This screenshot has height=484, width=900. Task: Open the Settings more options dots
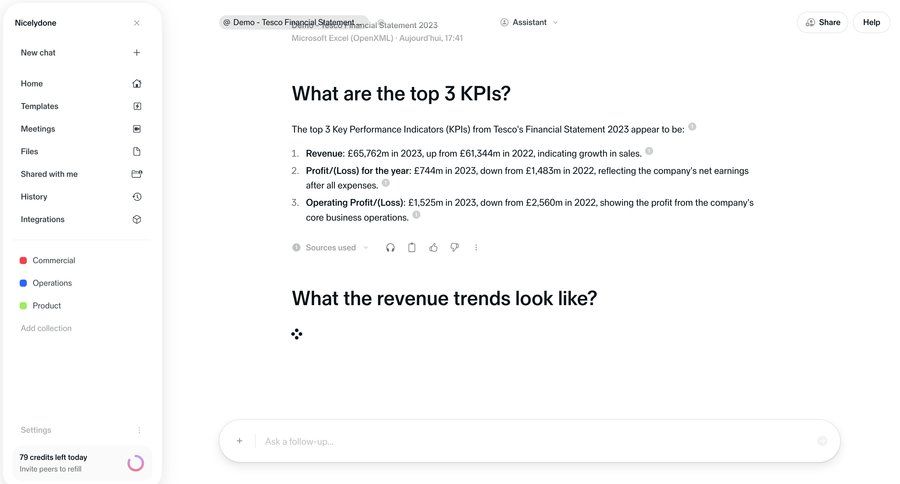pos(139,430)
